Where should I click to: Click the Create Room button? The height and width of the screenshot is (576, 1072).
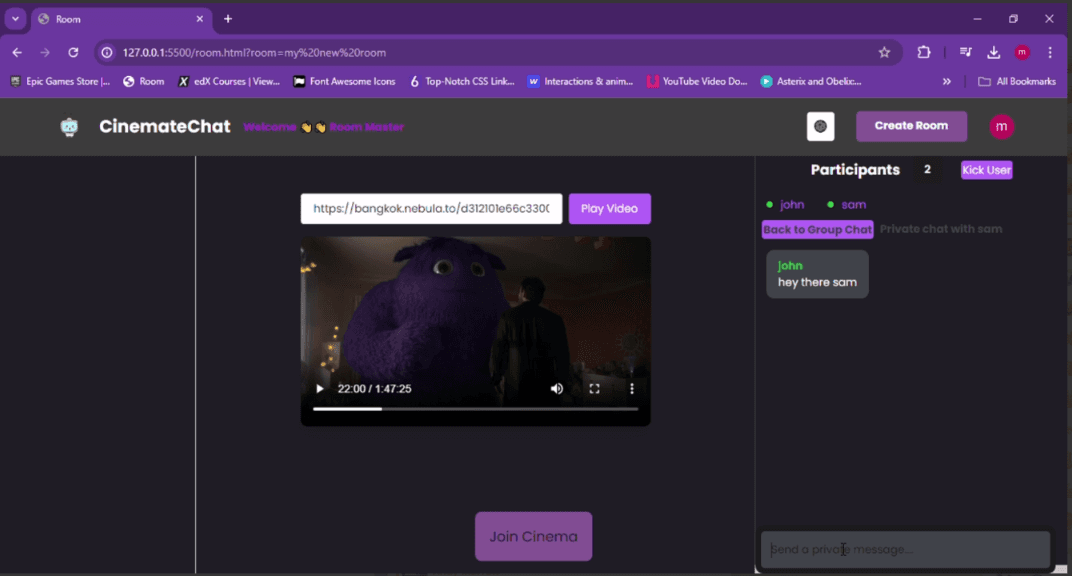point(911,126)
